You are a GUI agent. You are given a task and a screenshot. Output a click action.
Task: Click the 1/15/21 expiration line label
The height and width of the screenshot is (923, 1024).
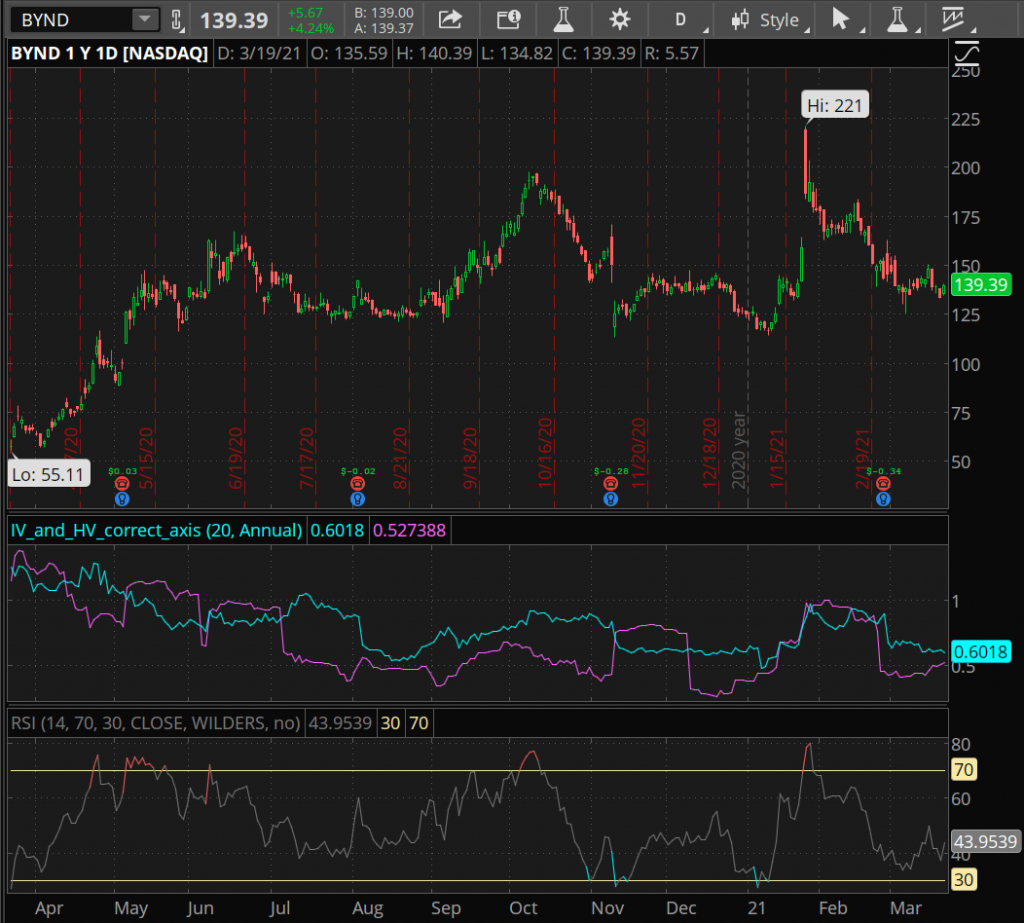pyautogui.click(x=777, y=458)
